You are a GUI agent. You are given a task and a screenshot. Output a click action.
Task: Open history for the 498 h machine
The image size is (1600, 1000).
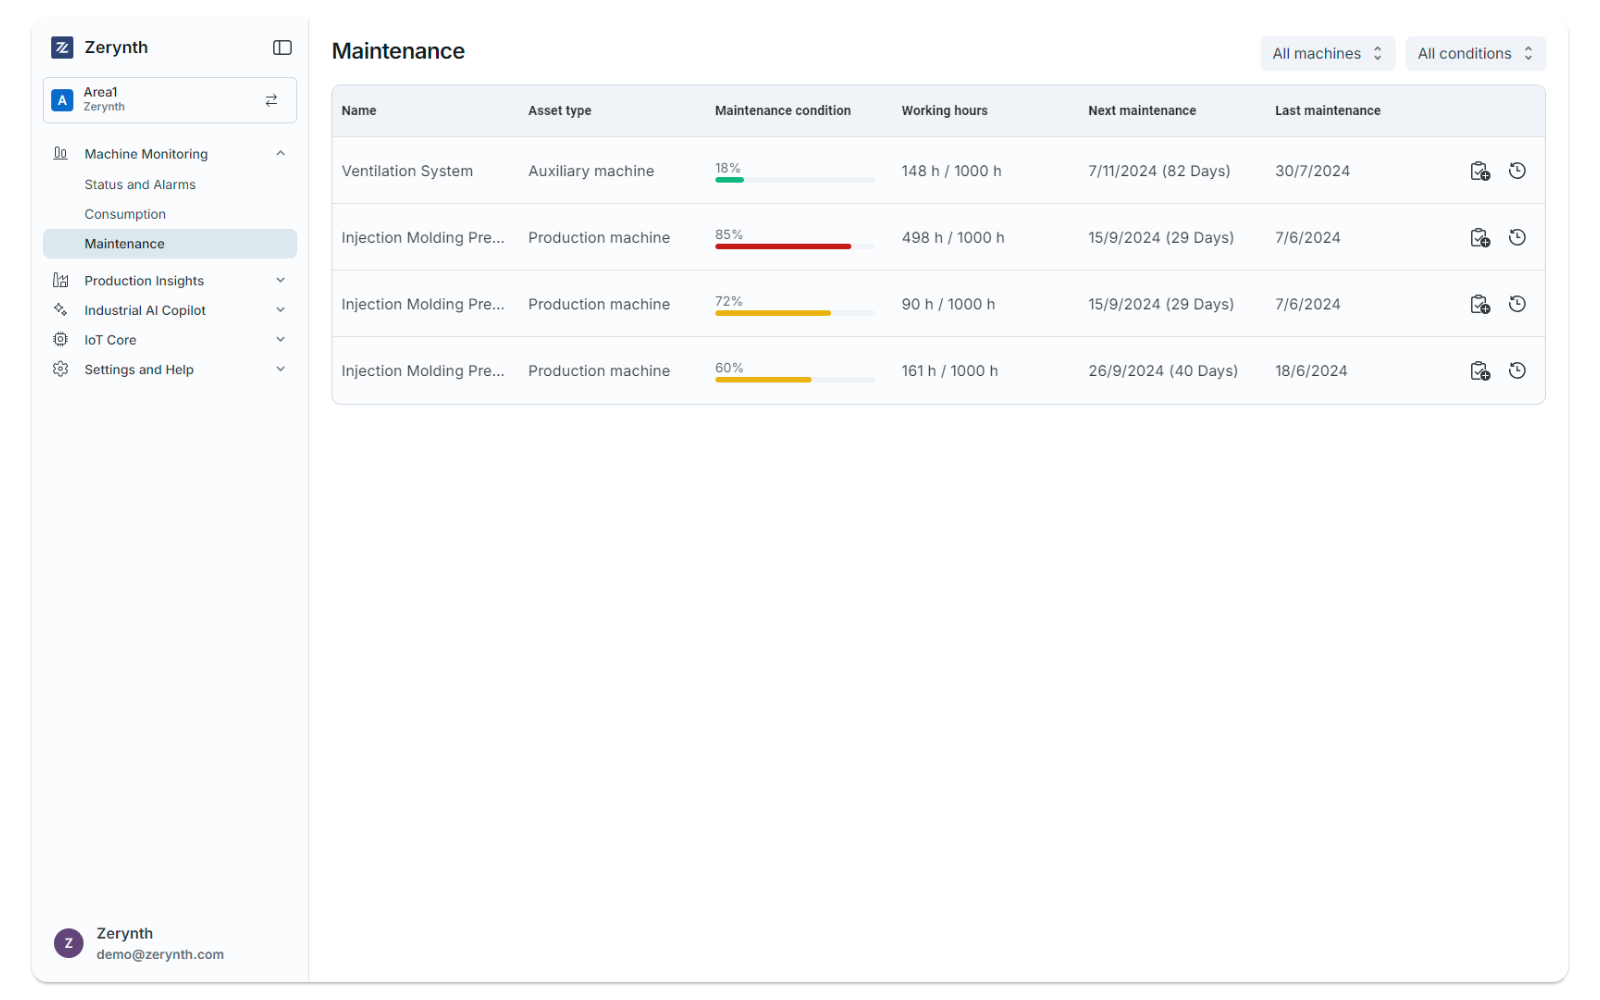pyautogui.click(x=1517, y=237)
